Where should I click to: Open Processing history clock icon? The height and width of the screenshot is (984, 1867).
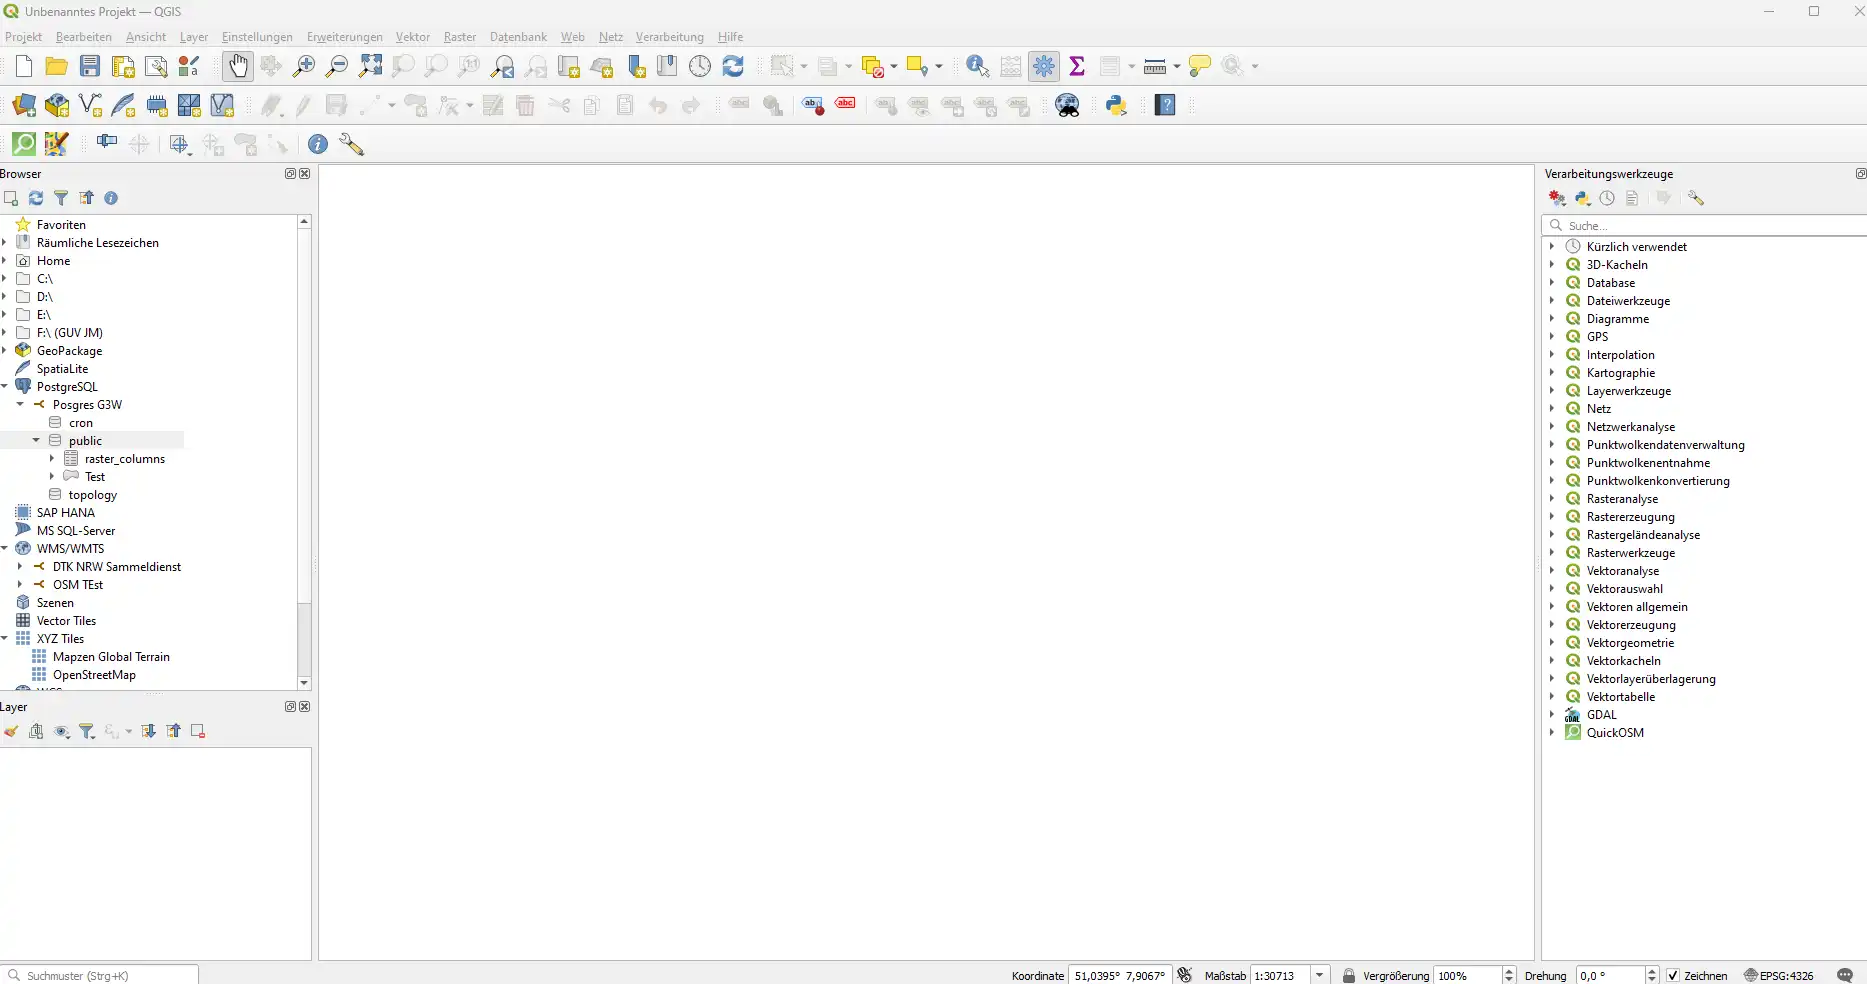(x=1607, y=198)
